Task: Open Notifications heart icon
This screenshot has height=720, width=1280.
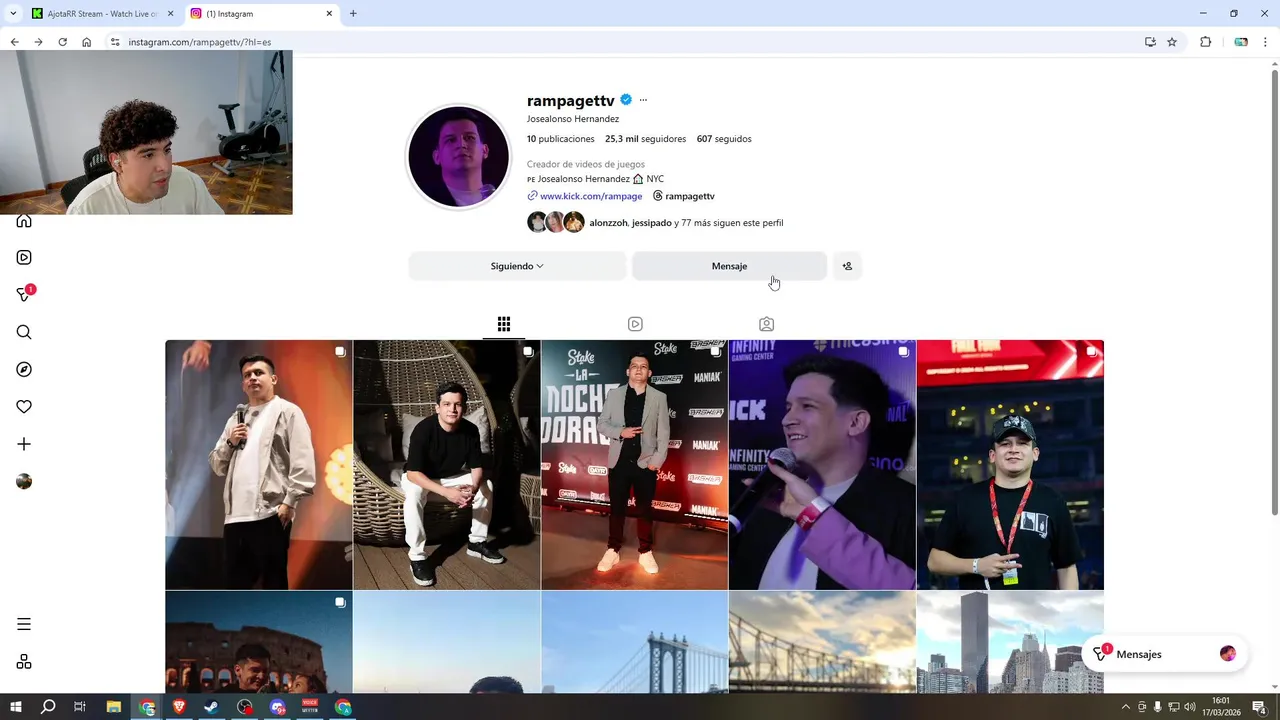Action: pyautogui.click(x=24, y=407)
